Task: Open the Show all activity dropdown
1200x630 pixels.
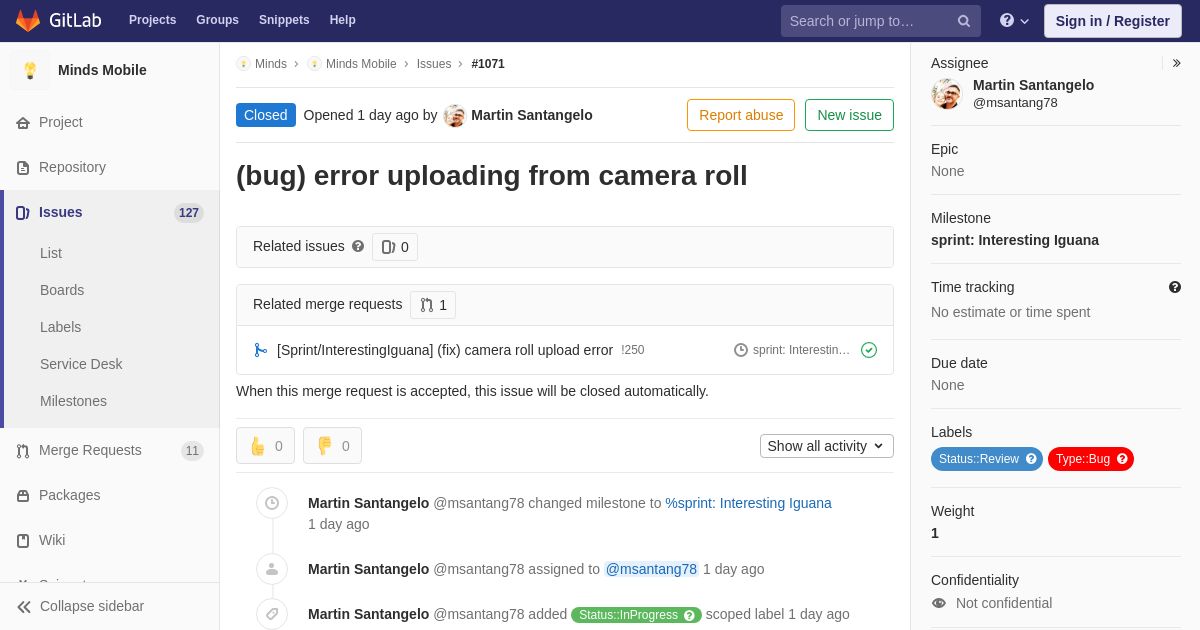Action: click(826, 446)
